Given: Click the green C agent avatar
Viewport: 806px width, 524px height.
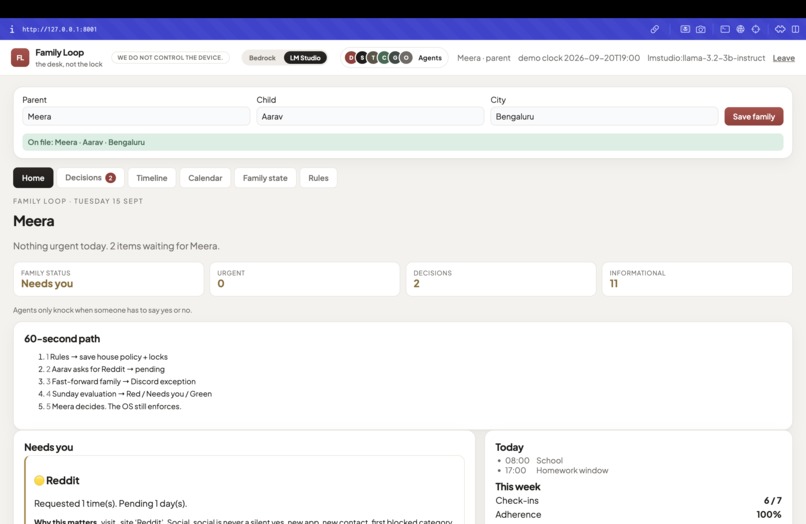Looking at the screenshot, I should tap(384, 58).
